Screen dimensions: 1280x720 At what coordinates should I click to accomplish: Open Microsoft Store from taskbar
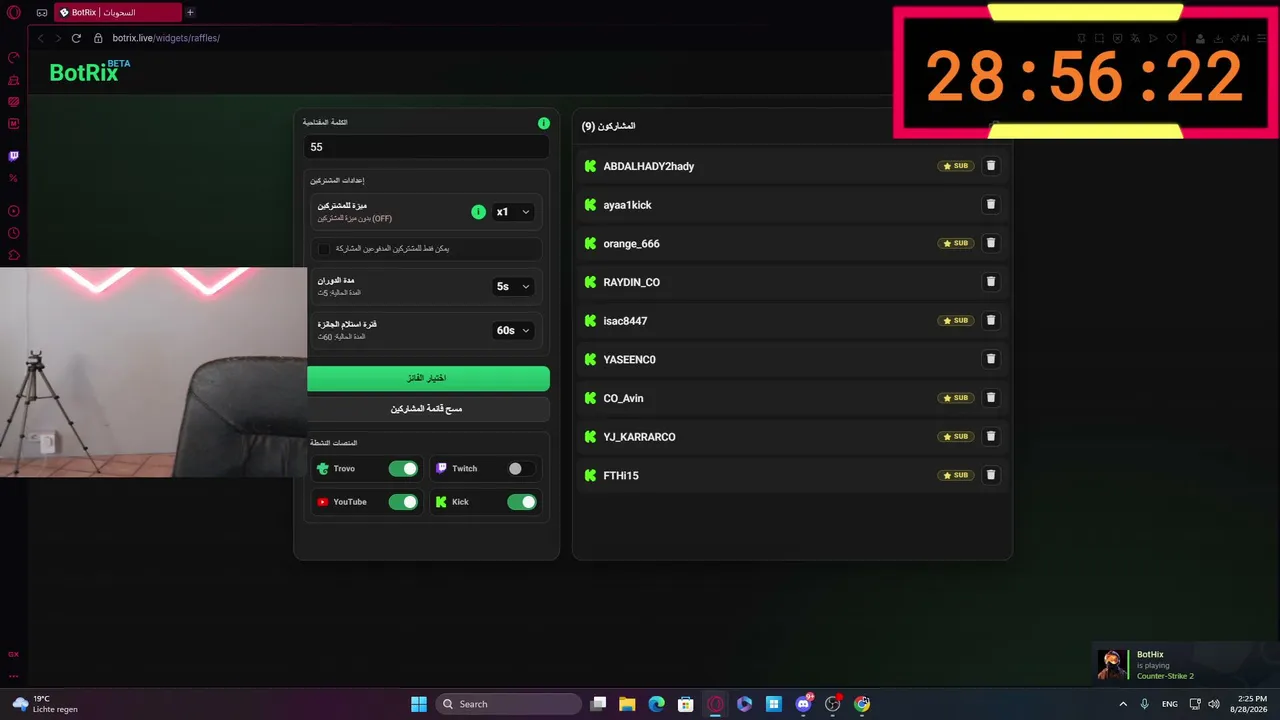tap(685, 704)
